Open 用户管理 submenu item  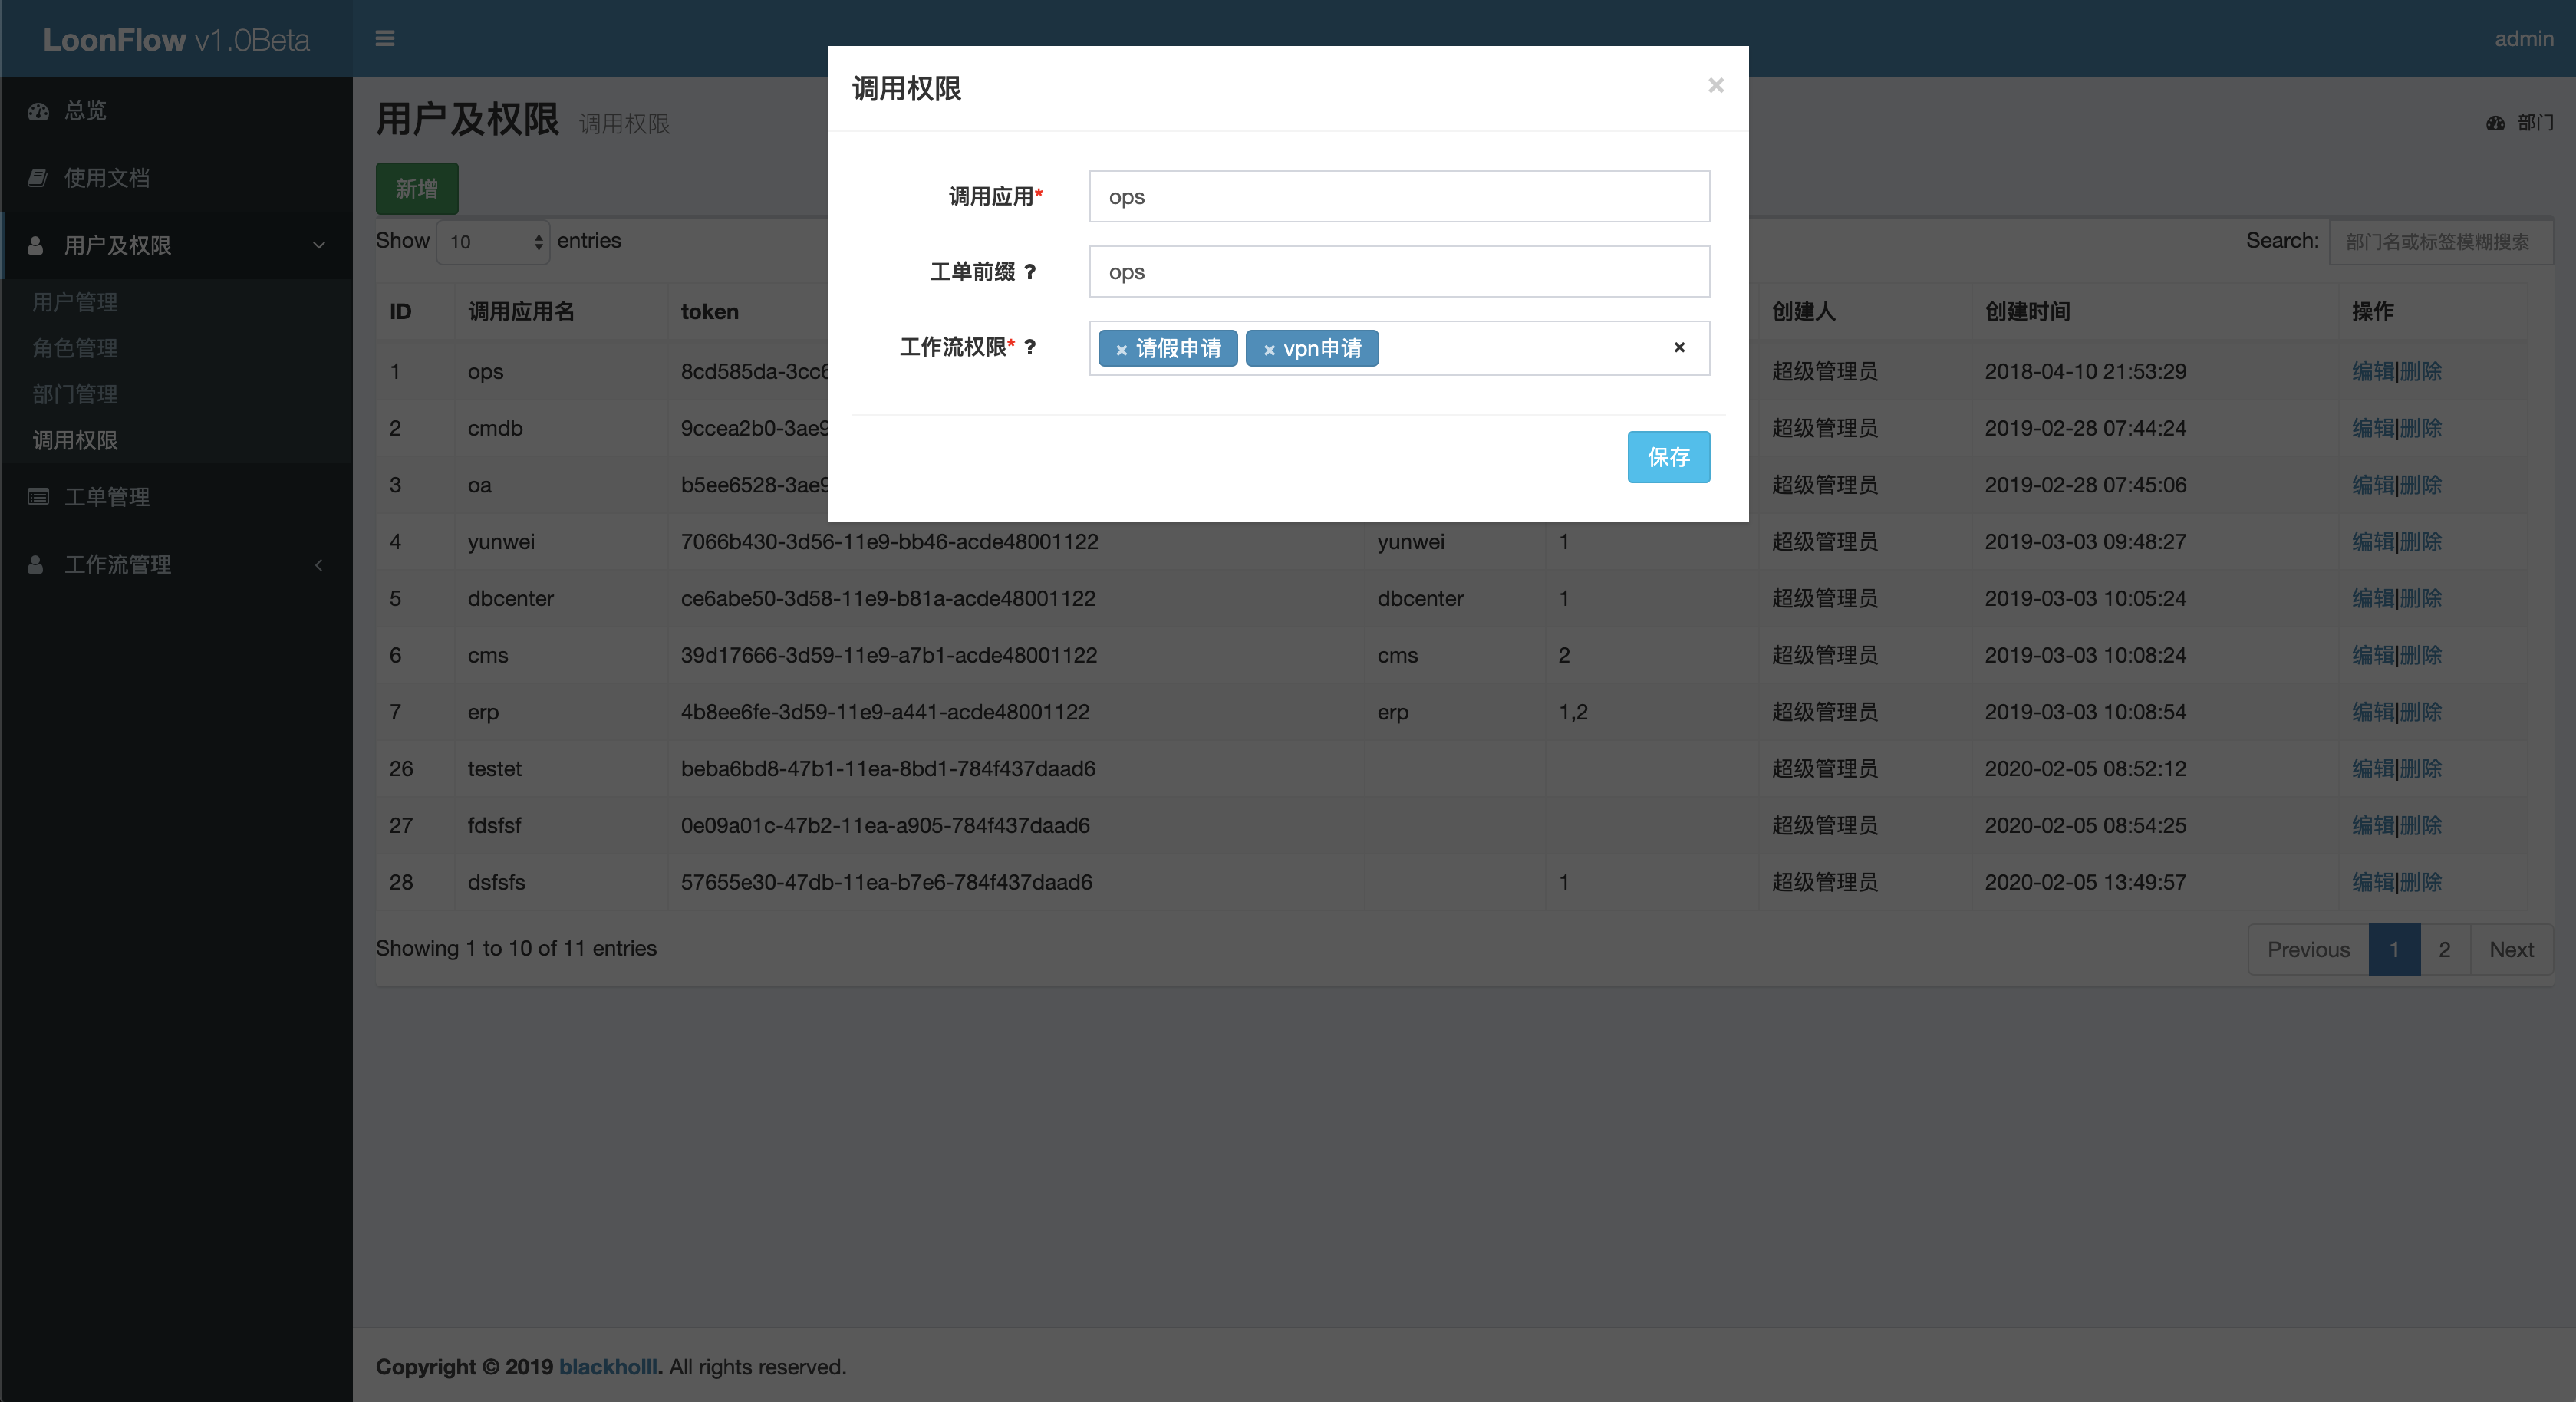tap(75, 302)
